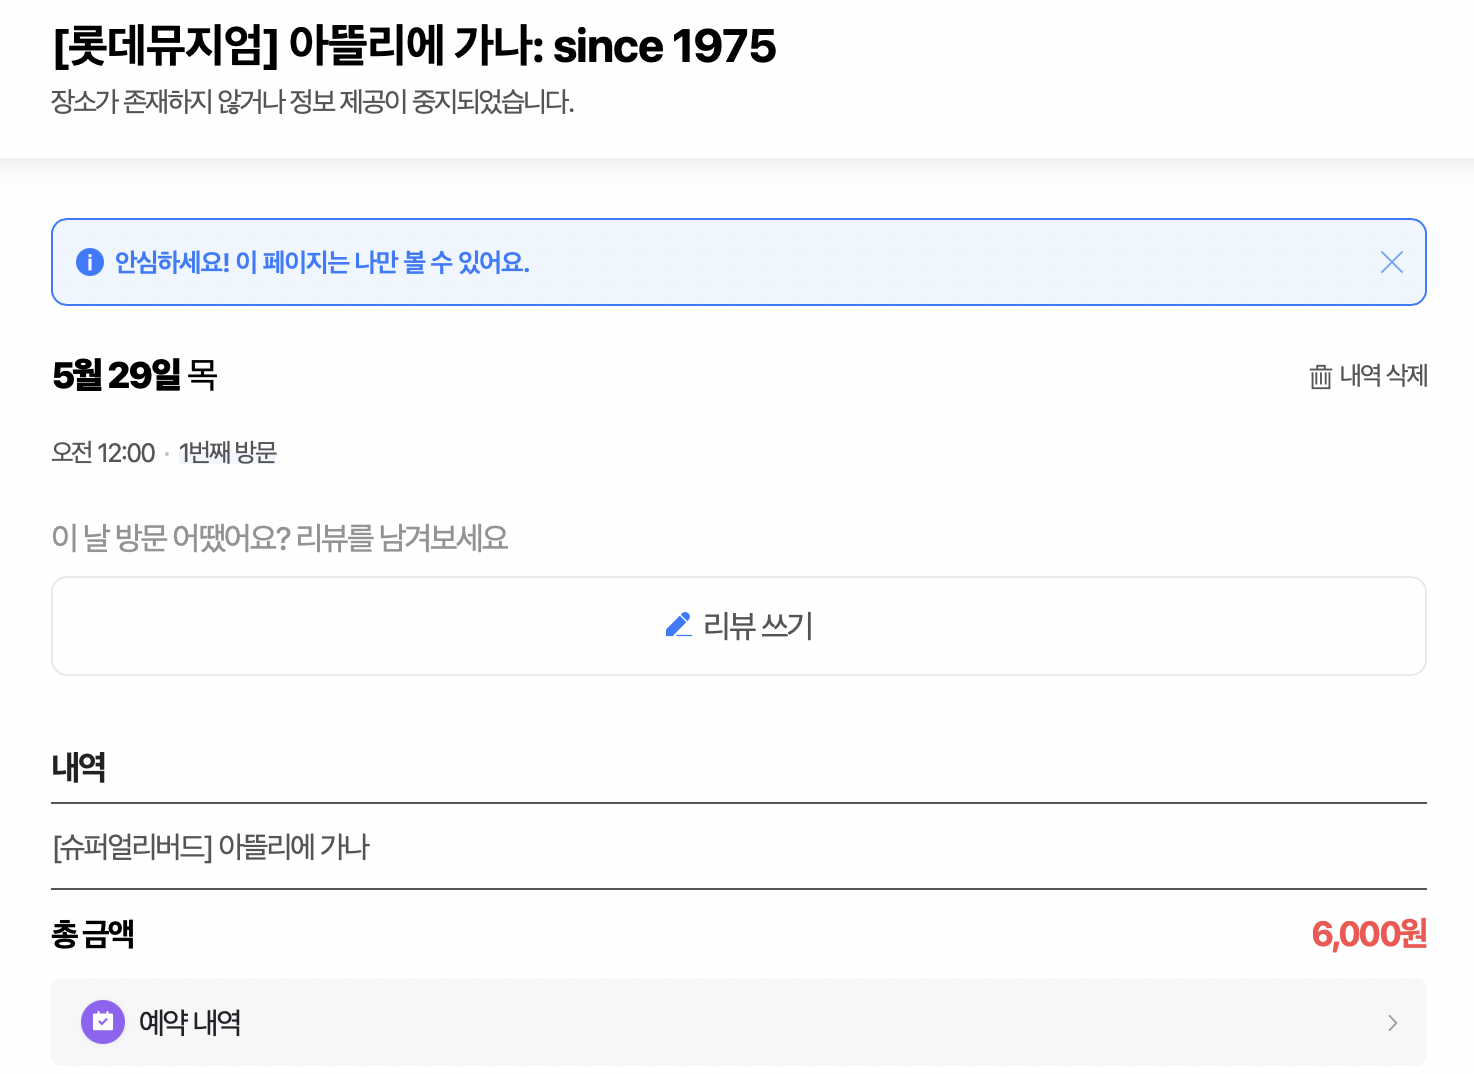Click the privacy notice text 안심하세요
1474x1074 pixels.
(x=322, y=262)
